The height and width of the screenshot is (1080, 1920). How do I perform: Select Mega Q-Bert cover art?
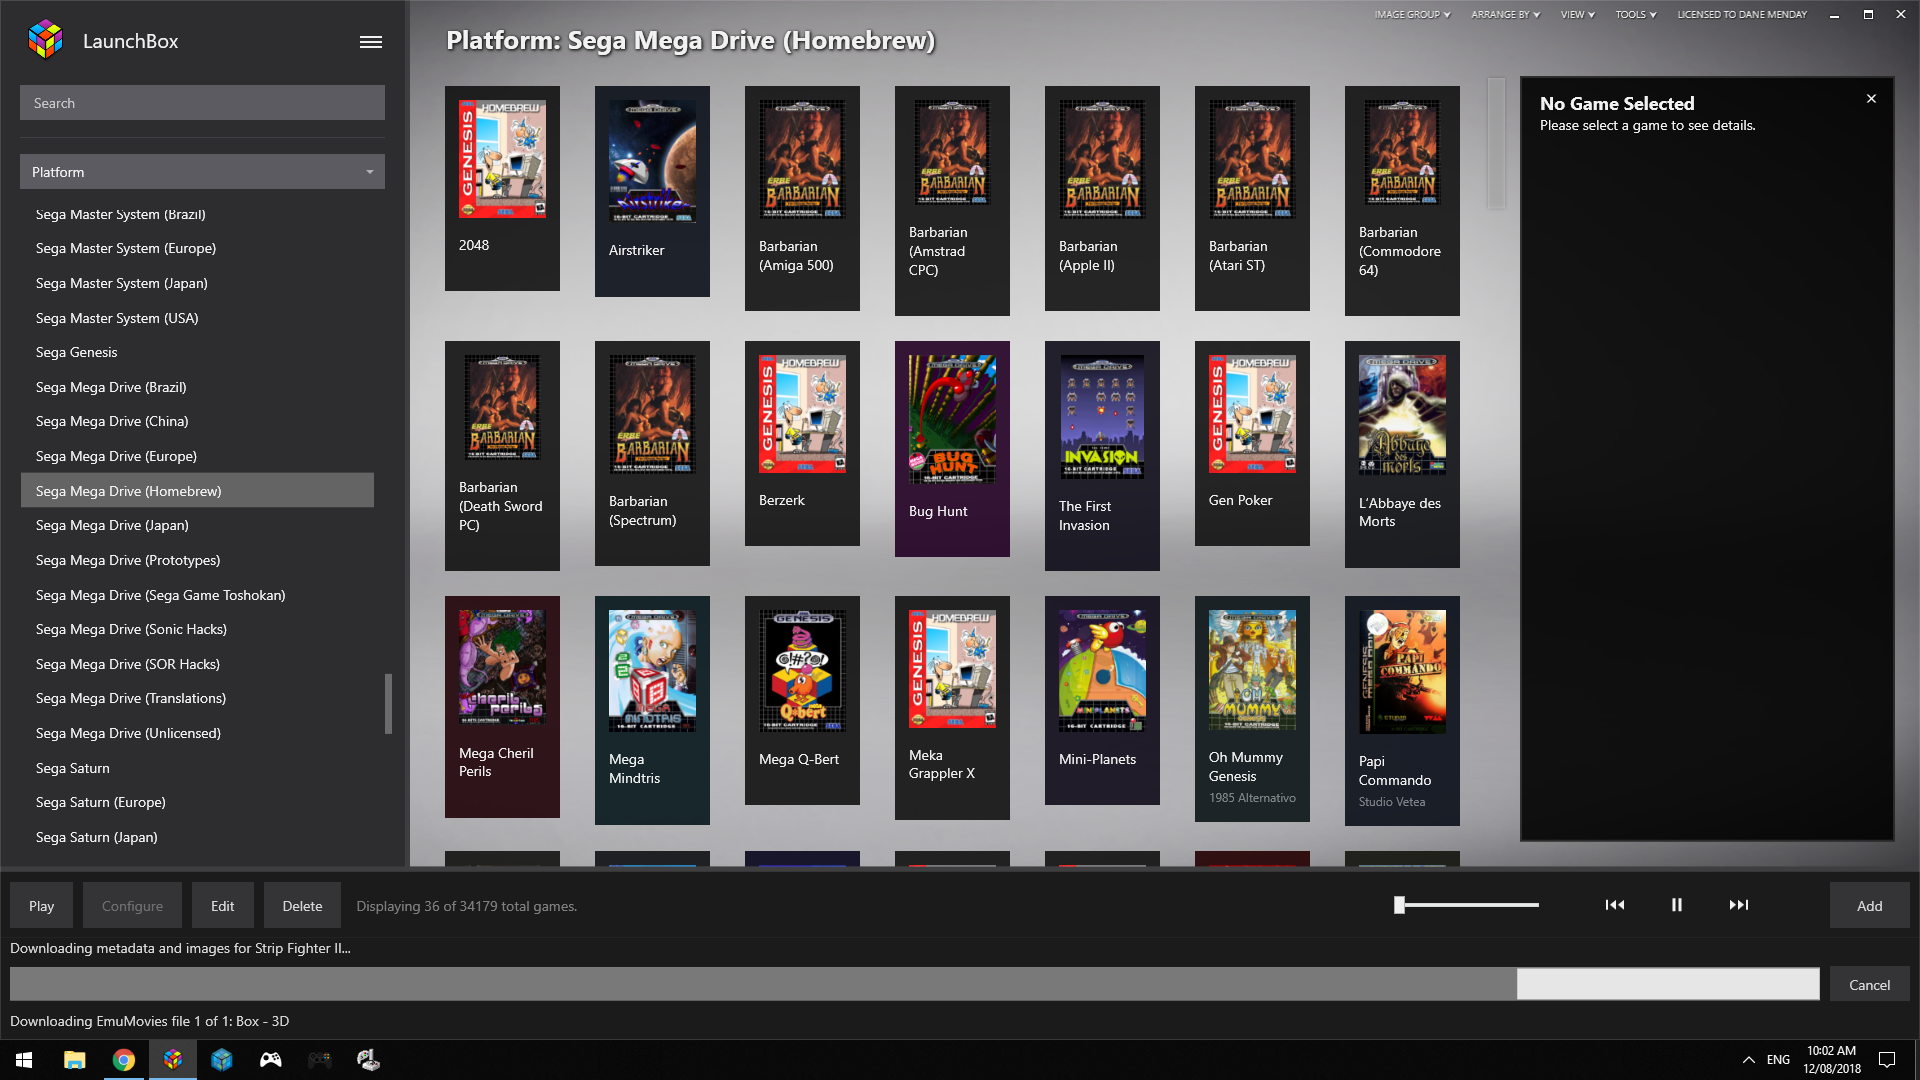point(802,671)
